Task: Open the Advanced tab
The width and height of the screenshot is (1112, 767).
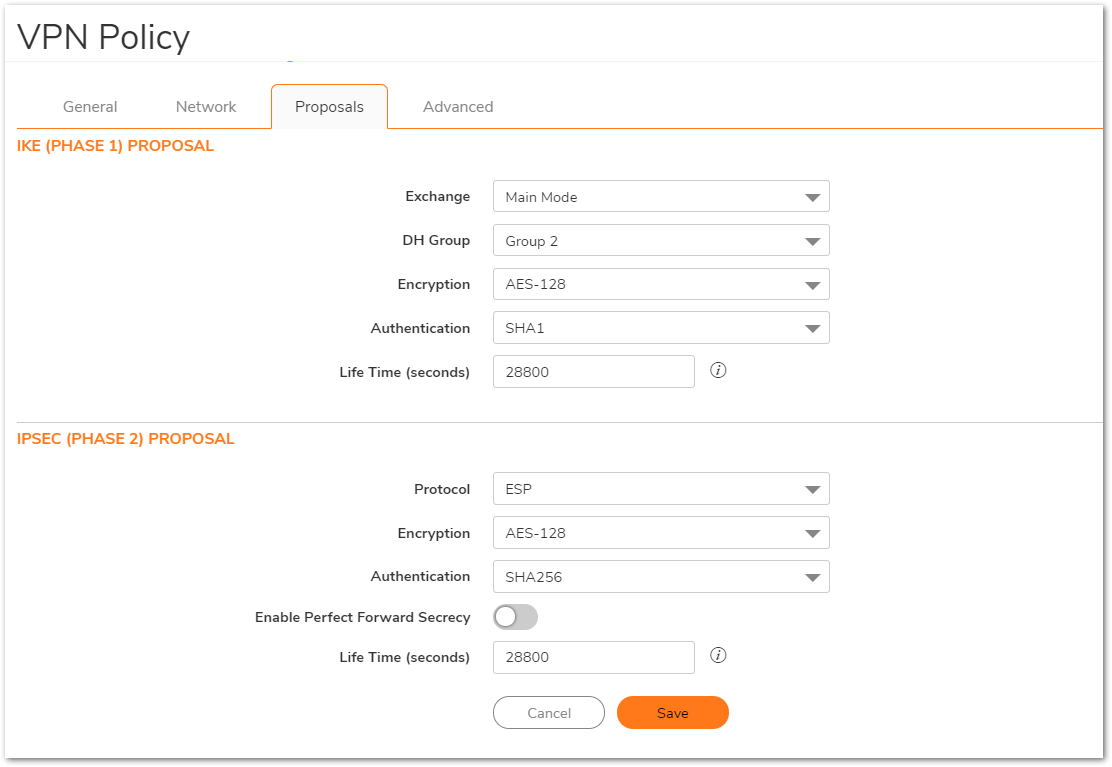Action: click(458, 107)
